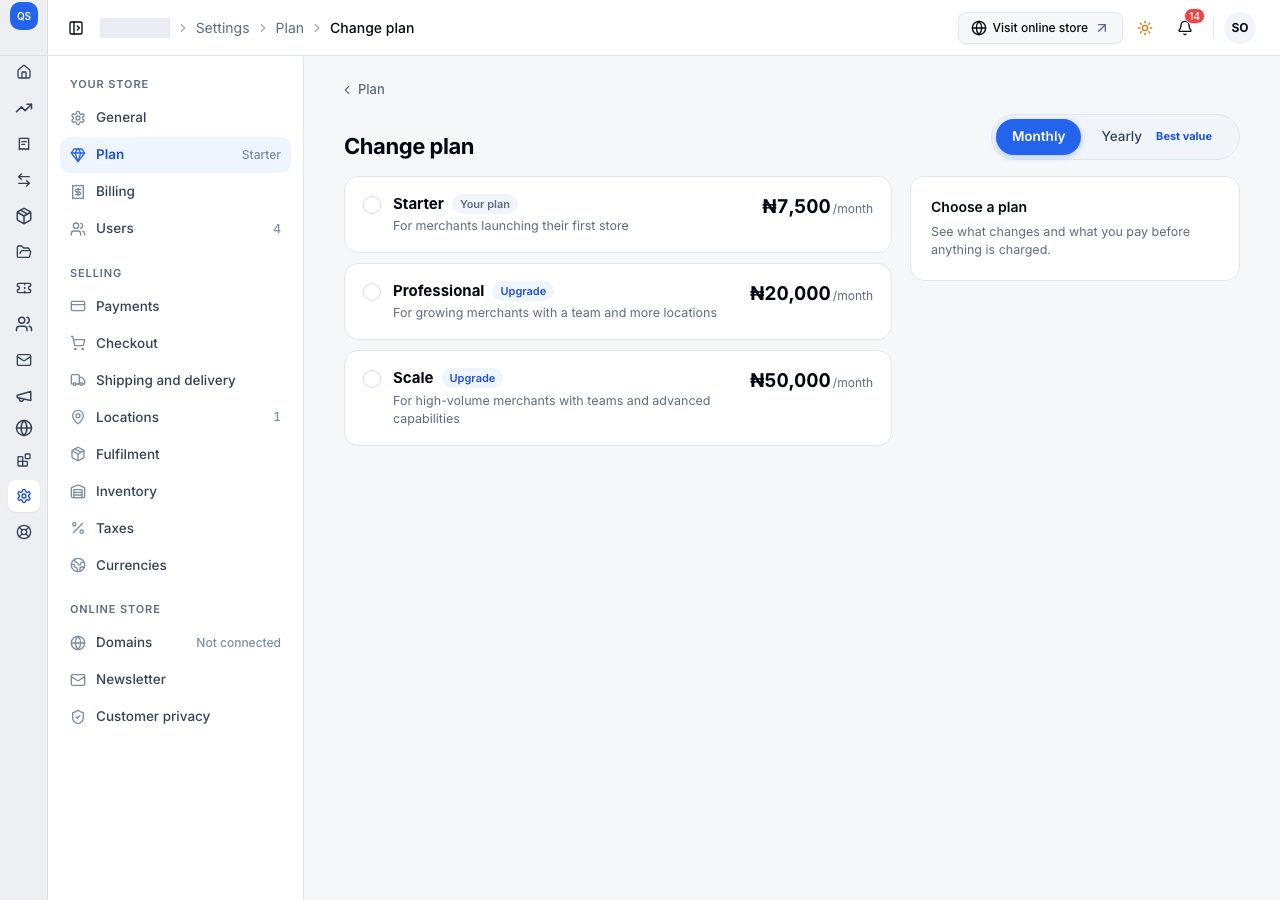The height and width of the screenshot is (900, 1280).
Task: Open the globe icon in left rail
Action: click(x=24, y=428)
